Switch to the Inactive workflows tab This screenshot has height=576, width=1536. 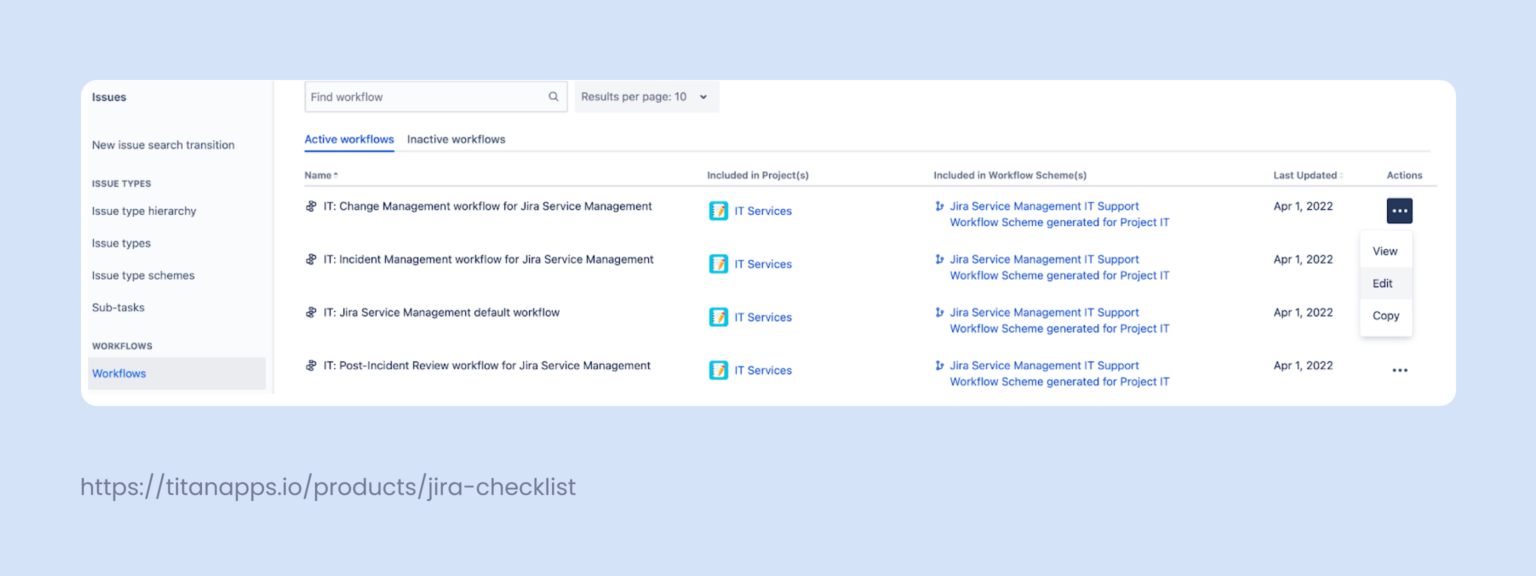click(456, 139)
